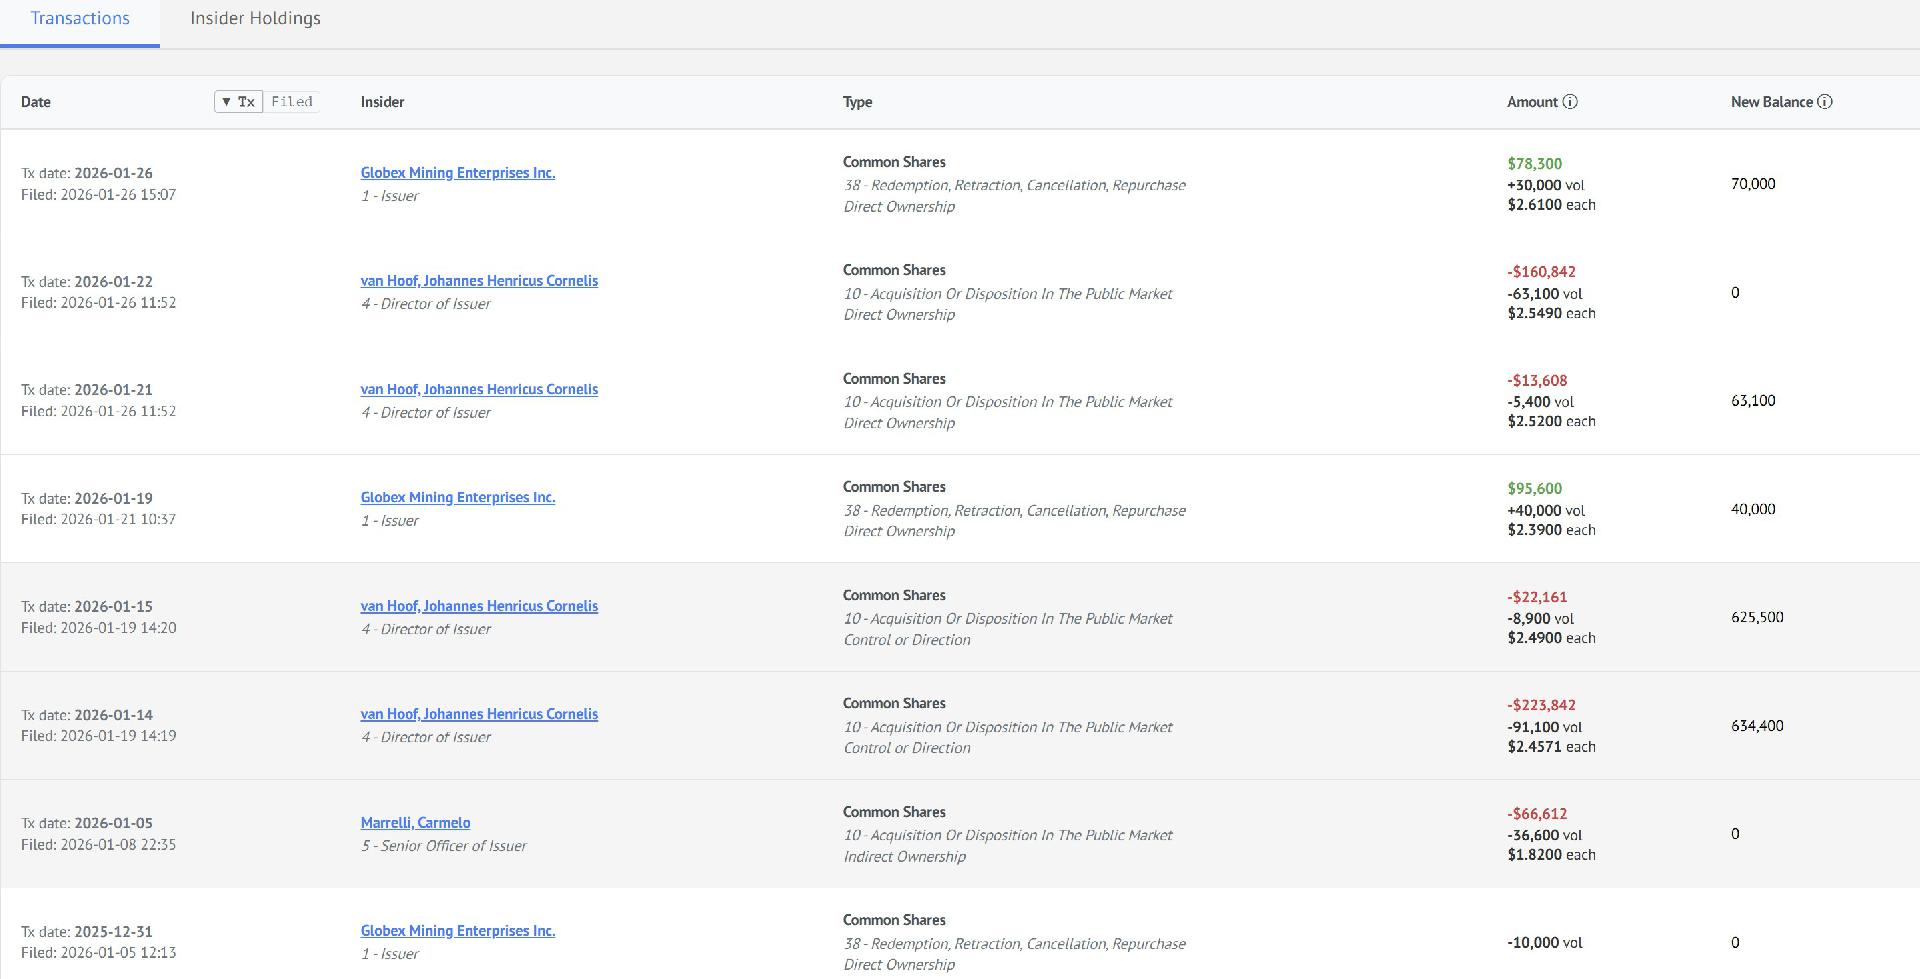Open van Hoof link for 2026-01-21 transaction
1920x979 pixels.
point(479,390)
